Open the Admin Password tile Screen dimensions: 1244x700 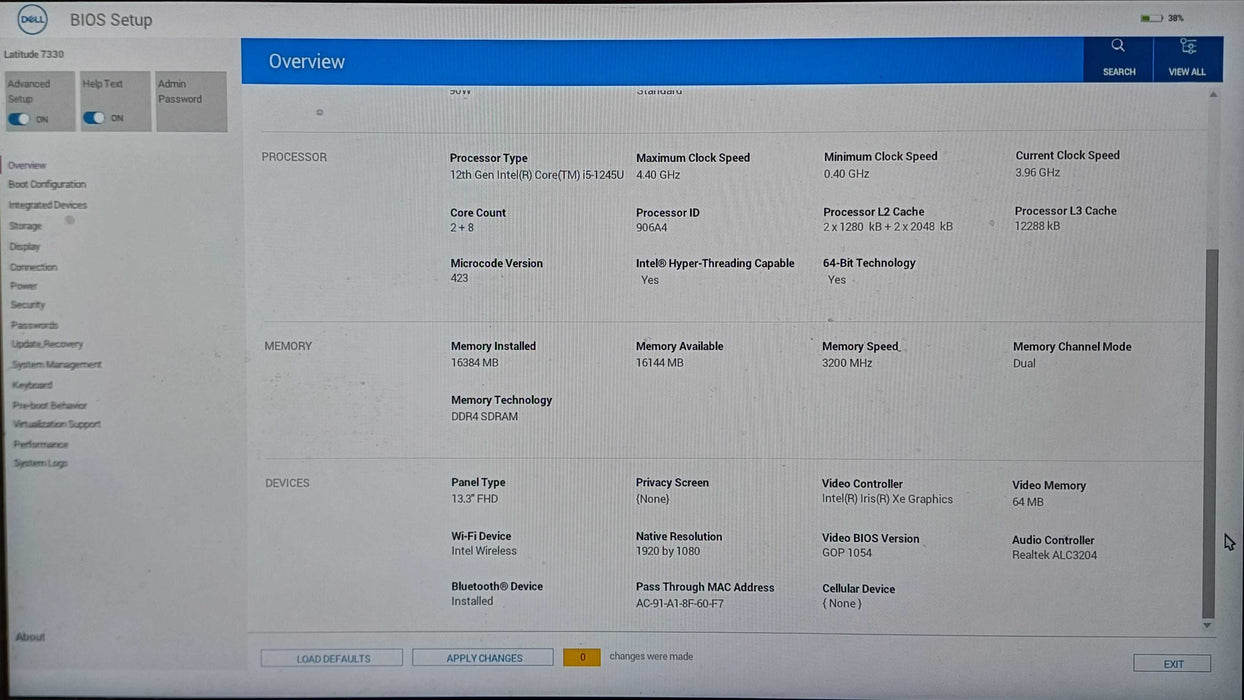[191, 101]
